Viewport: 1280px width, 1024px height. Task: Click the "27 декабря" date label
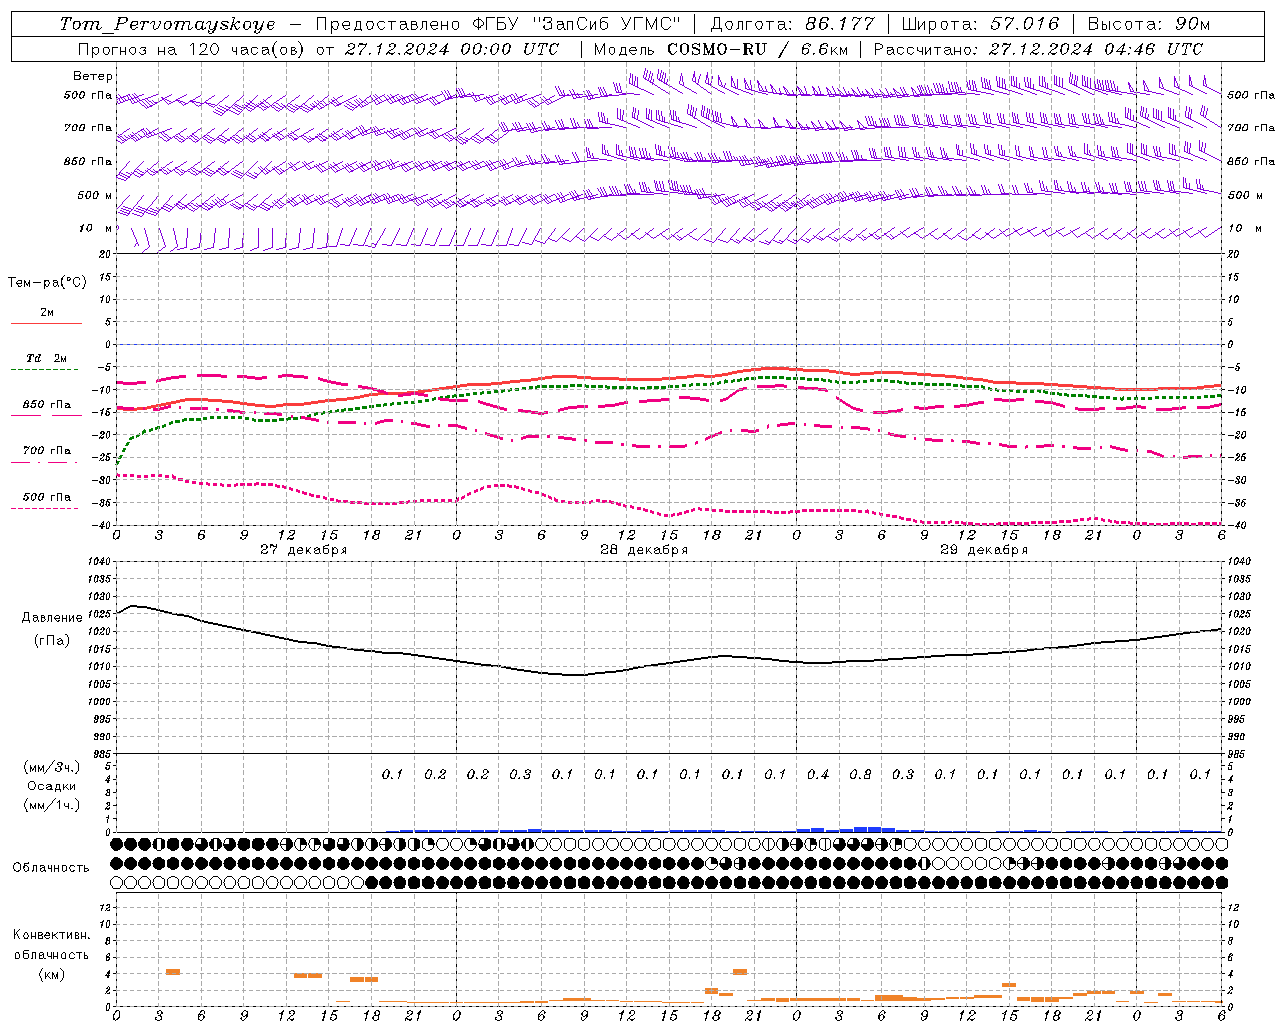(304, 549)
